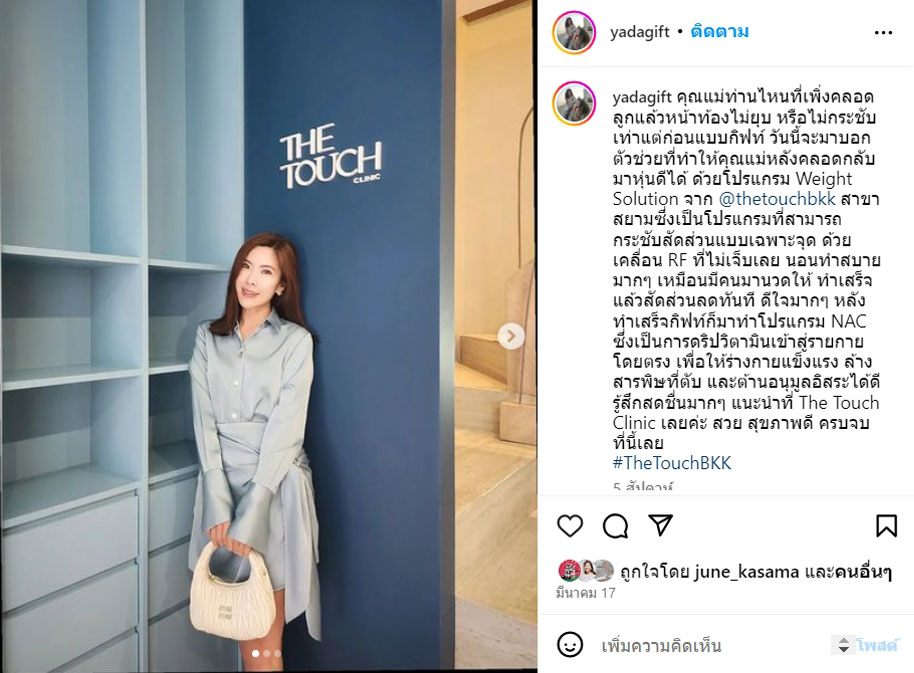The image size is (914, 673).
Task: Select third carousel dot indicator
Action: click(x=277, y=653)
